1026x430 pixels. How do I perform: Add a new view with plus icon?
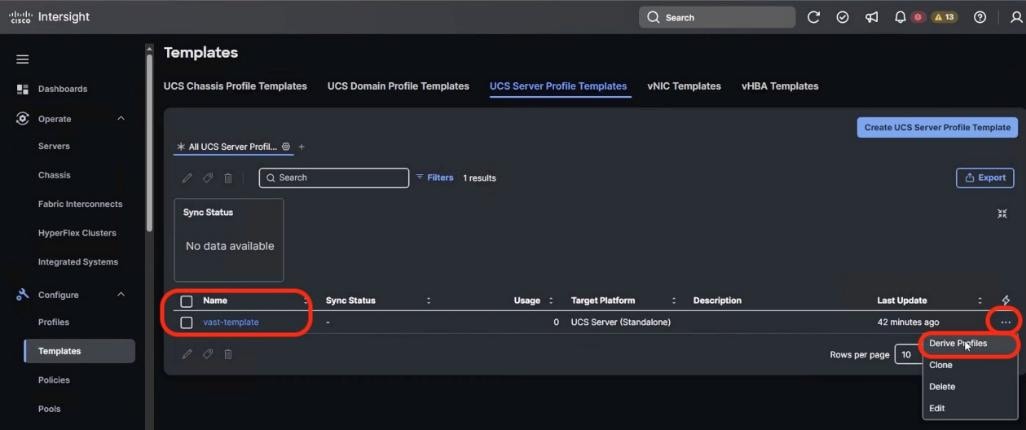click(x=302, y=147)
